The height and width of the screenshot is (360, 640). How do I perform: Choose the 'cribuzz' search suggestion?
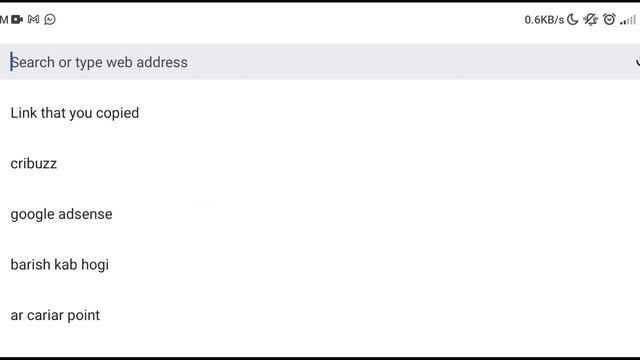[x=33, y=164]
